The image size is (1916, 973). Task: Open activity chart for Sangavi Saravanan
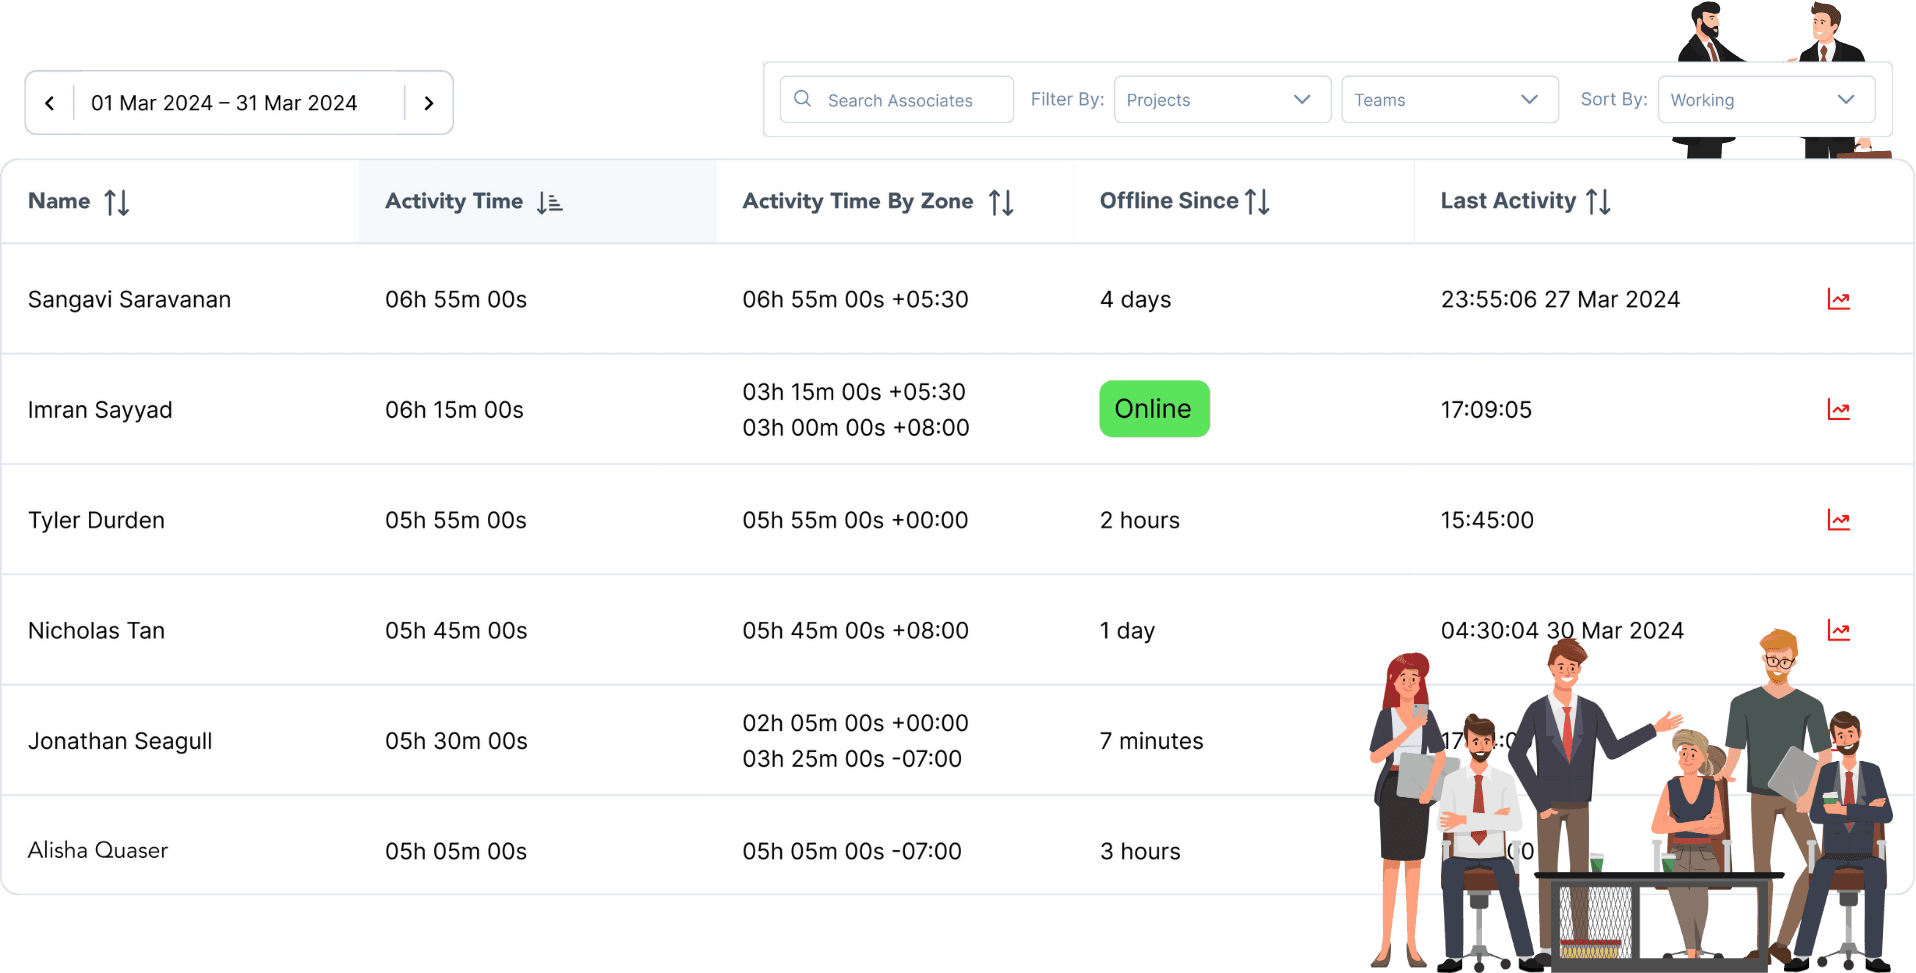1838,299
